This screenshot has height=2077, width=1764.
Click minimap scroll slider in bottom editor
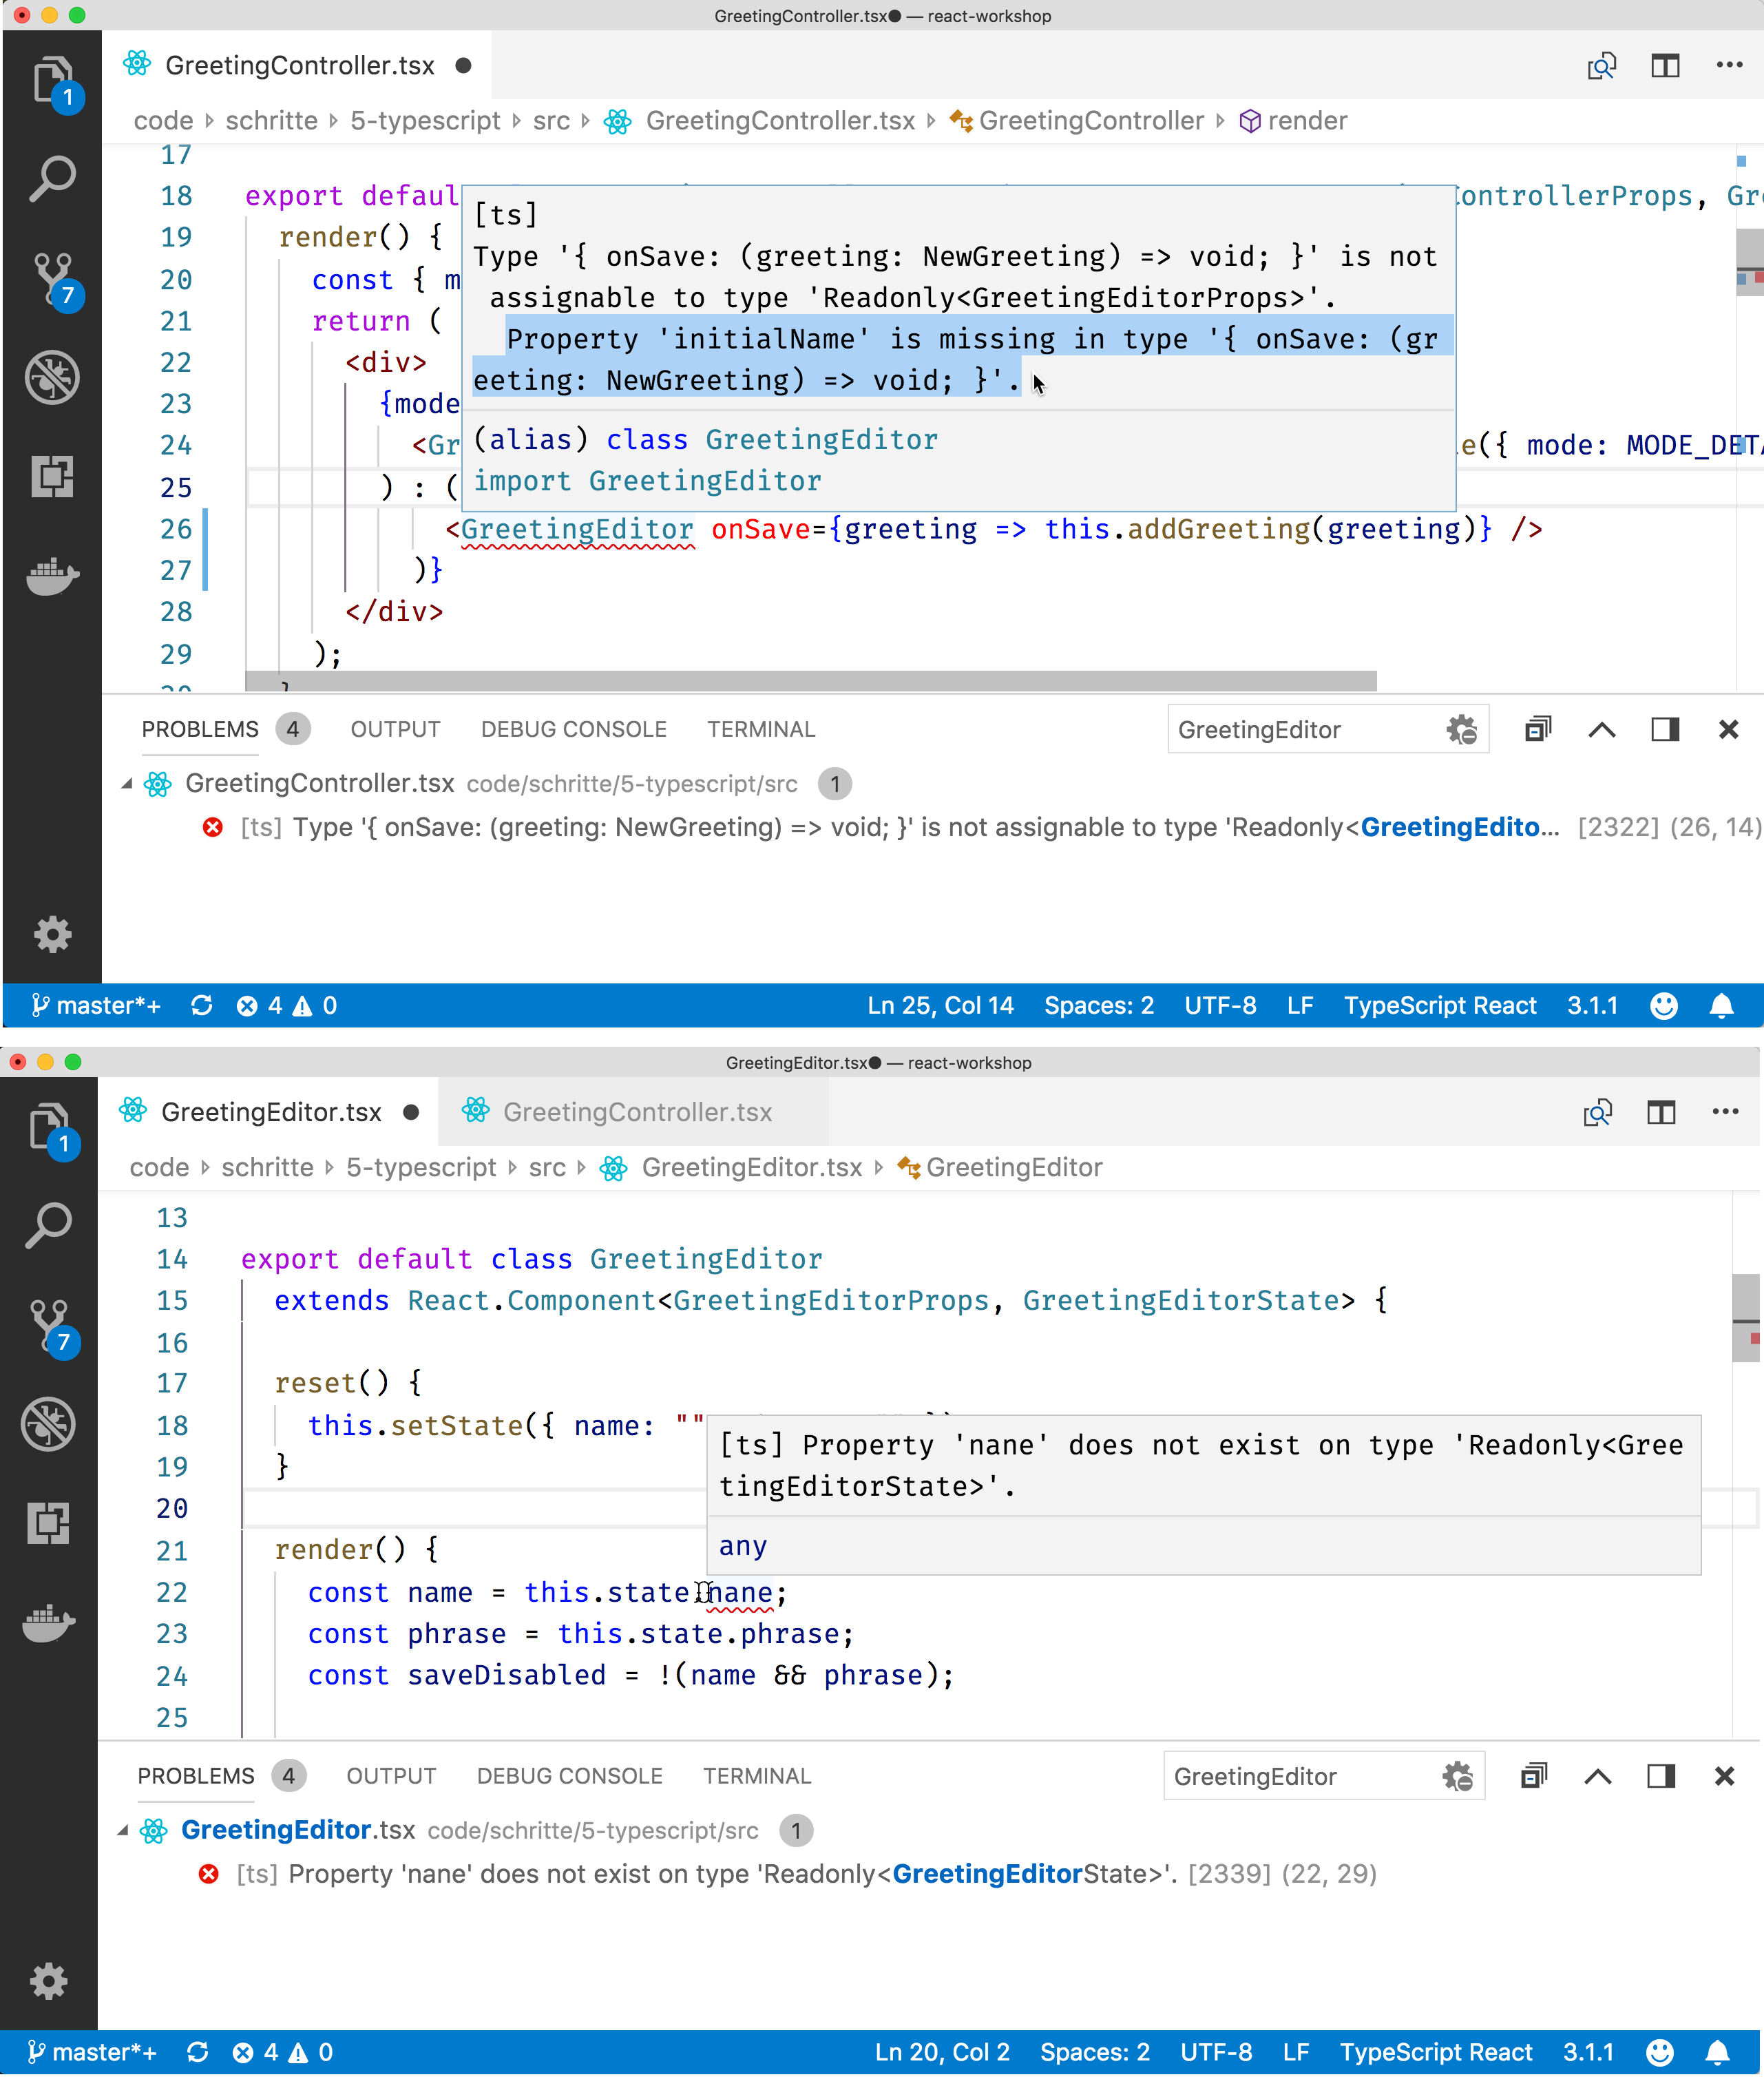point(1745,1318)
